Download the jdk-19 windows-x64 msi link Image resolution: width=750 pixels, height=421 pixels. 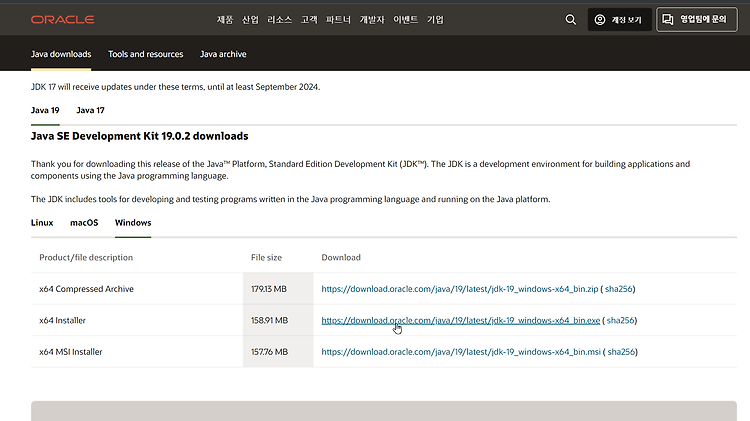(x=461, y=352)
